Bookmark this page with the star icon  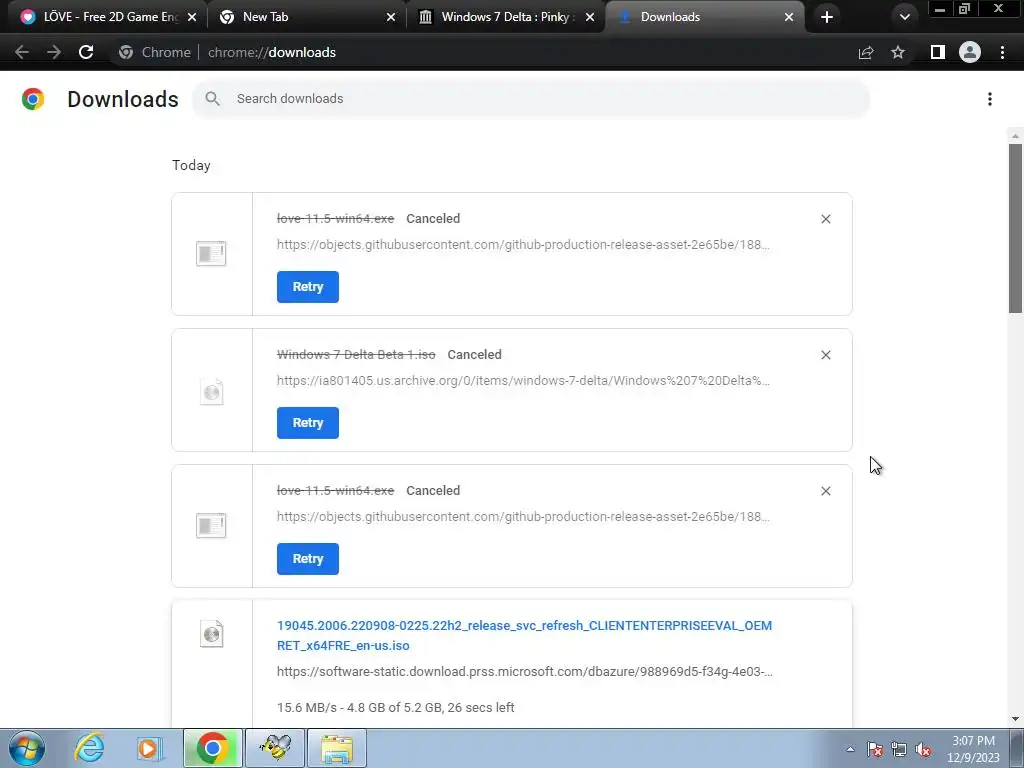click(x=898, y=52)
